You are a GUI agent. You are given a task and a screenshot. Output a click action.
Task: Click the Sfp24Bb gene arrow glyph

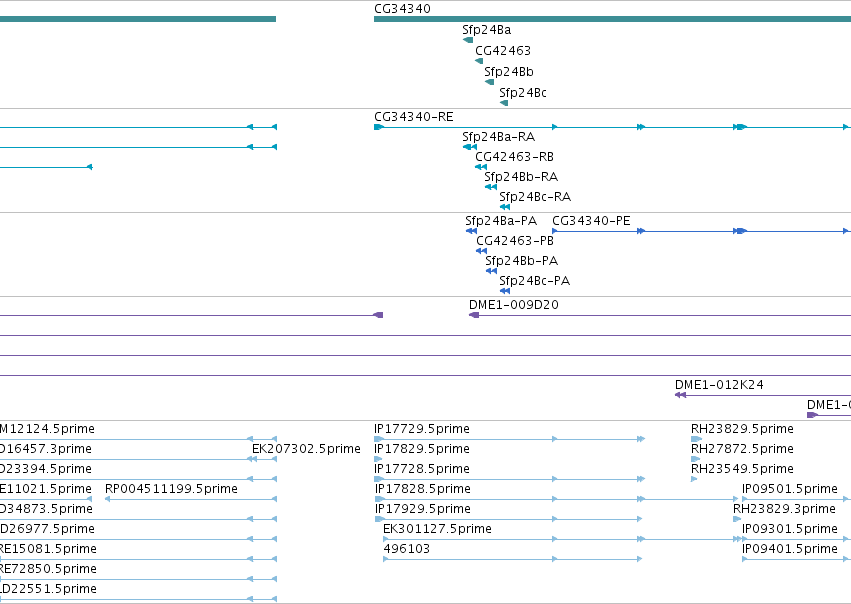[490, 82]
